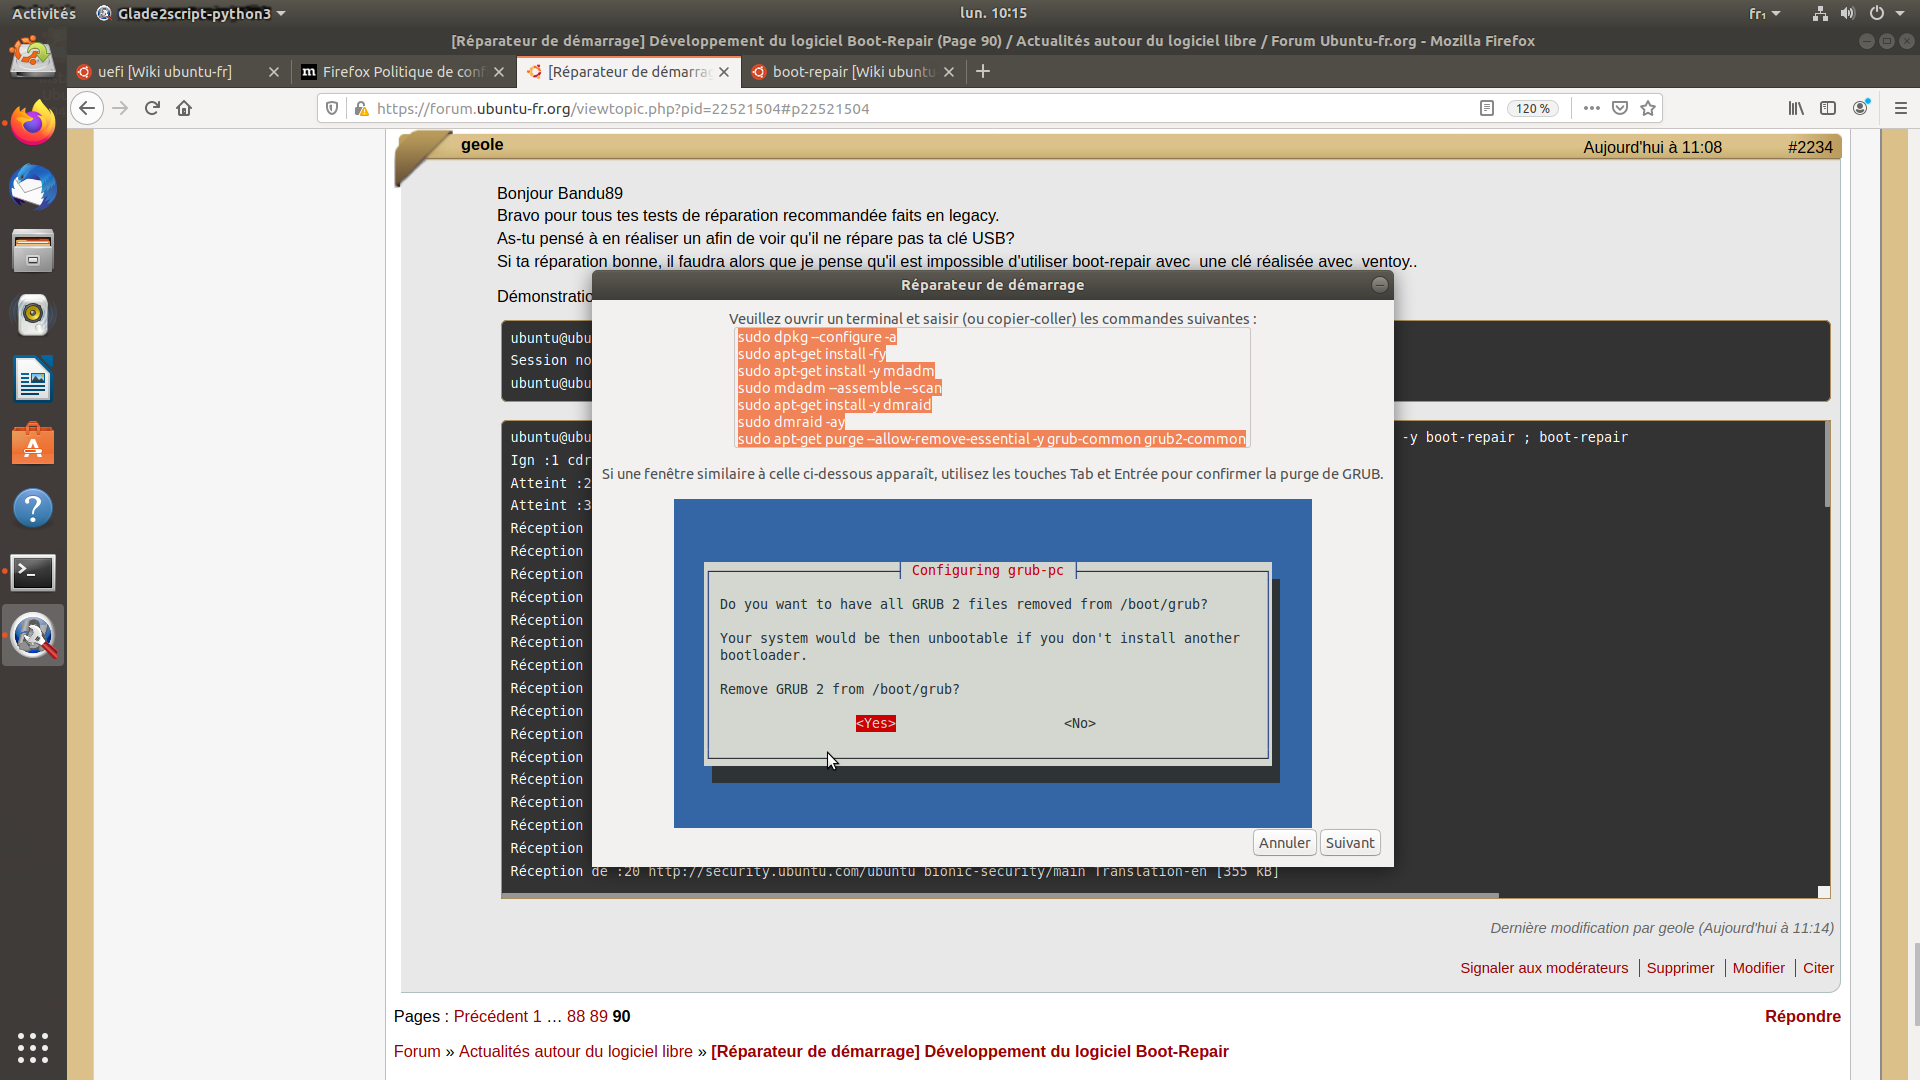1920x1080 pixels.
Task: Expand Glade2script-python3 app menu
Action: tap(190, 13)
